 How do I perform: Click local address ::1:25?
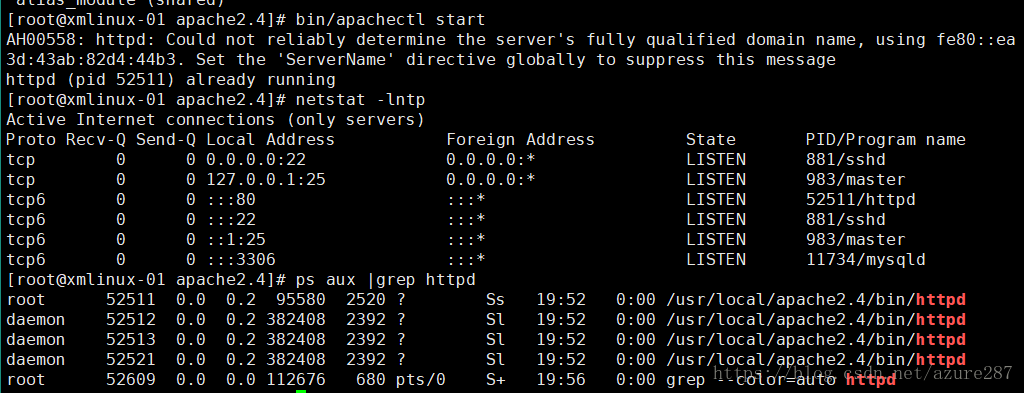236,240
